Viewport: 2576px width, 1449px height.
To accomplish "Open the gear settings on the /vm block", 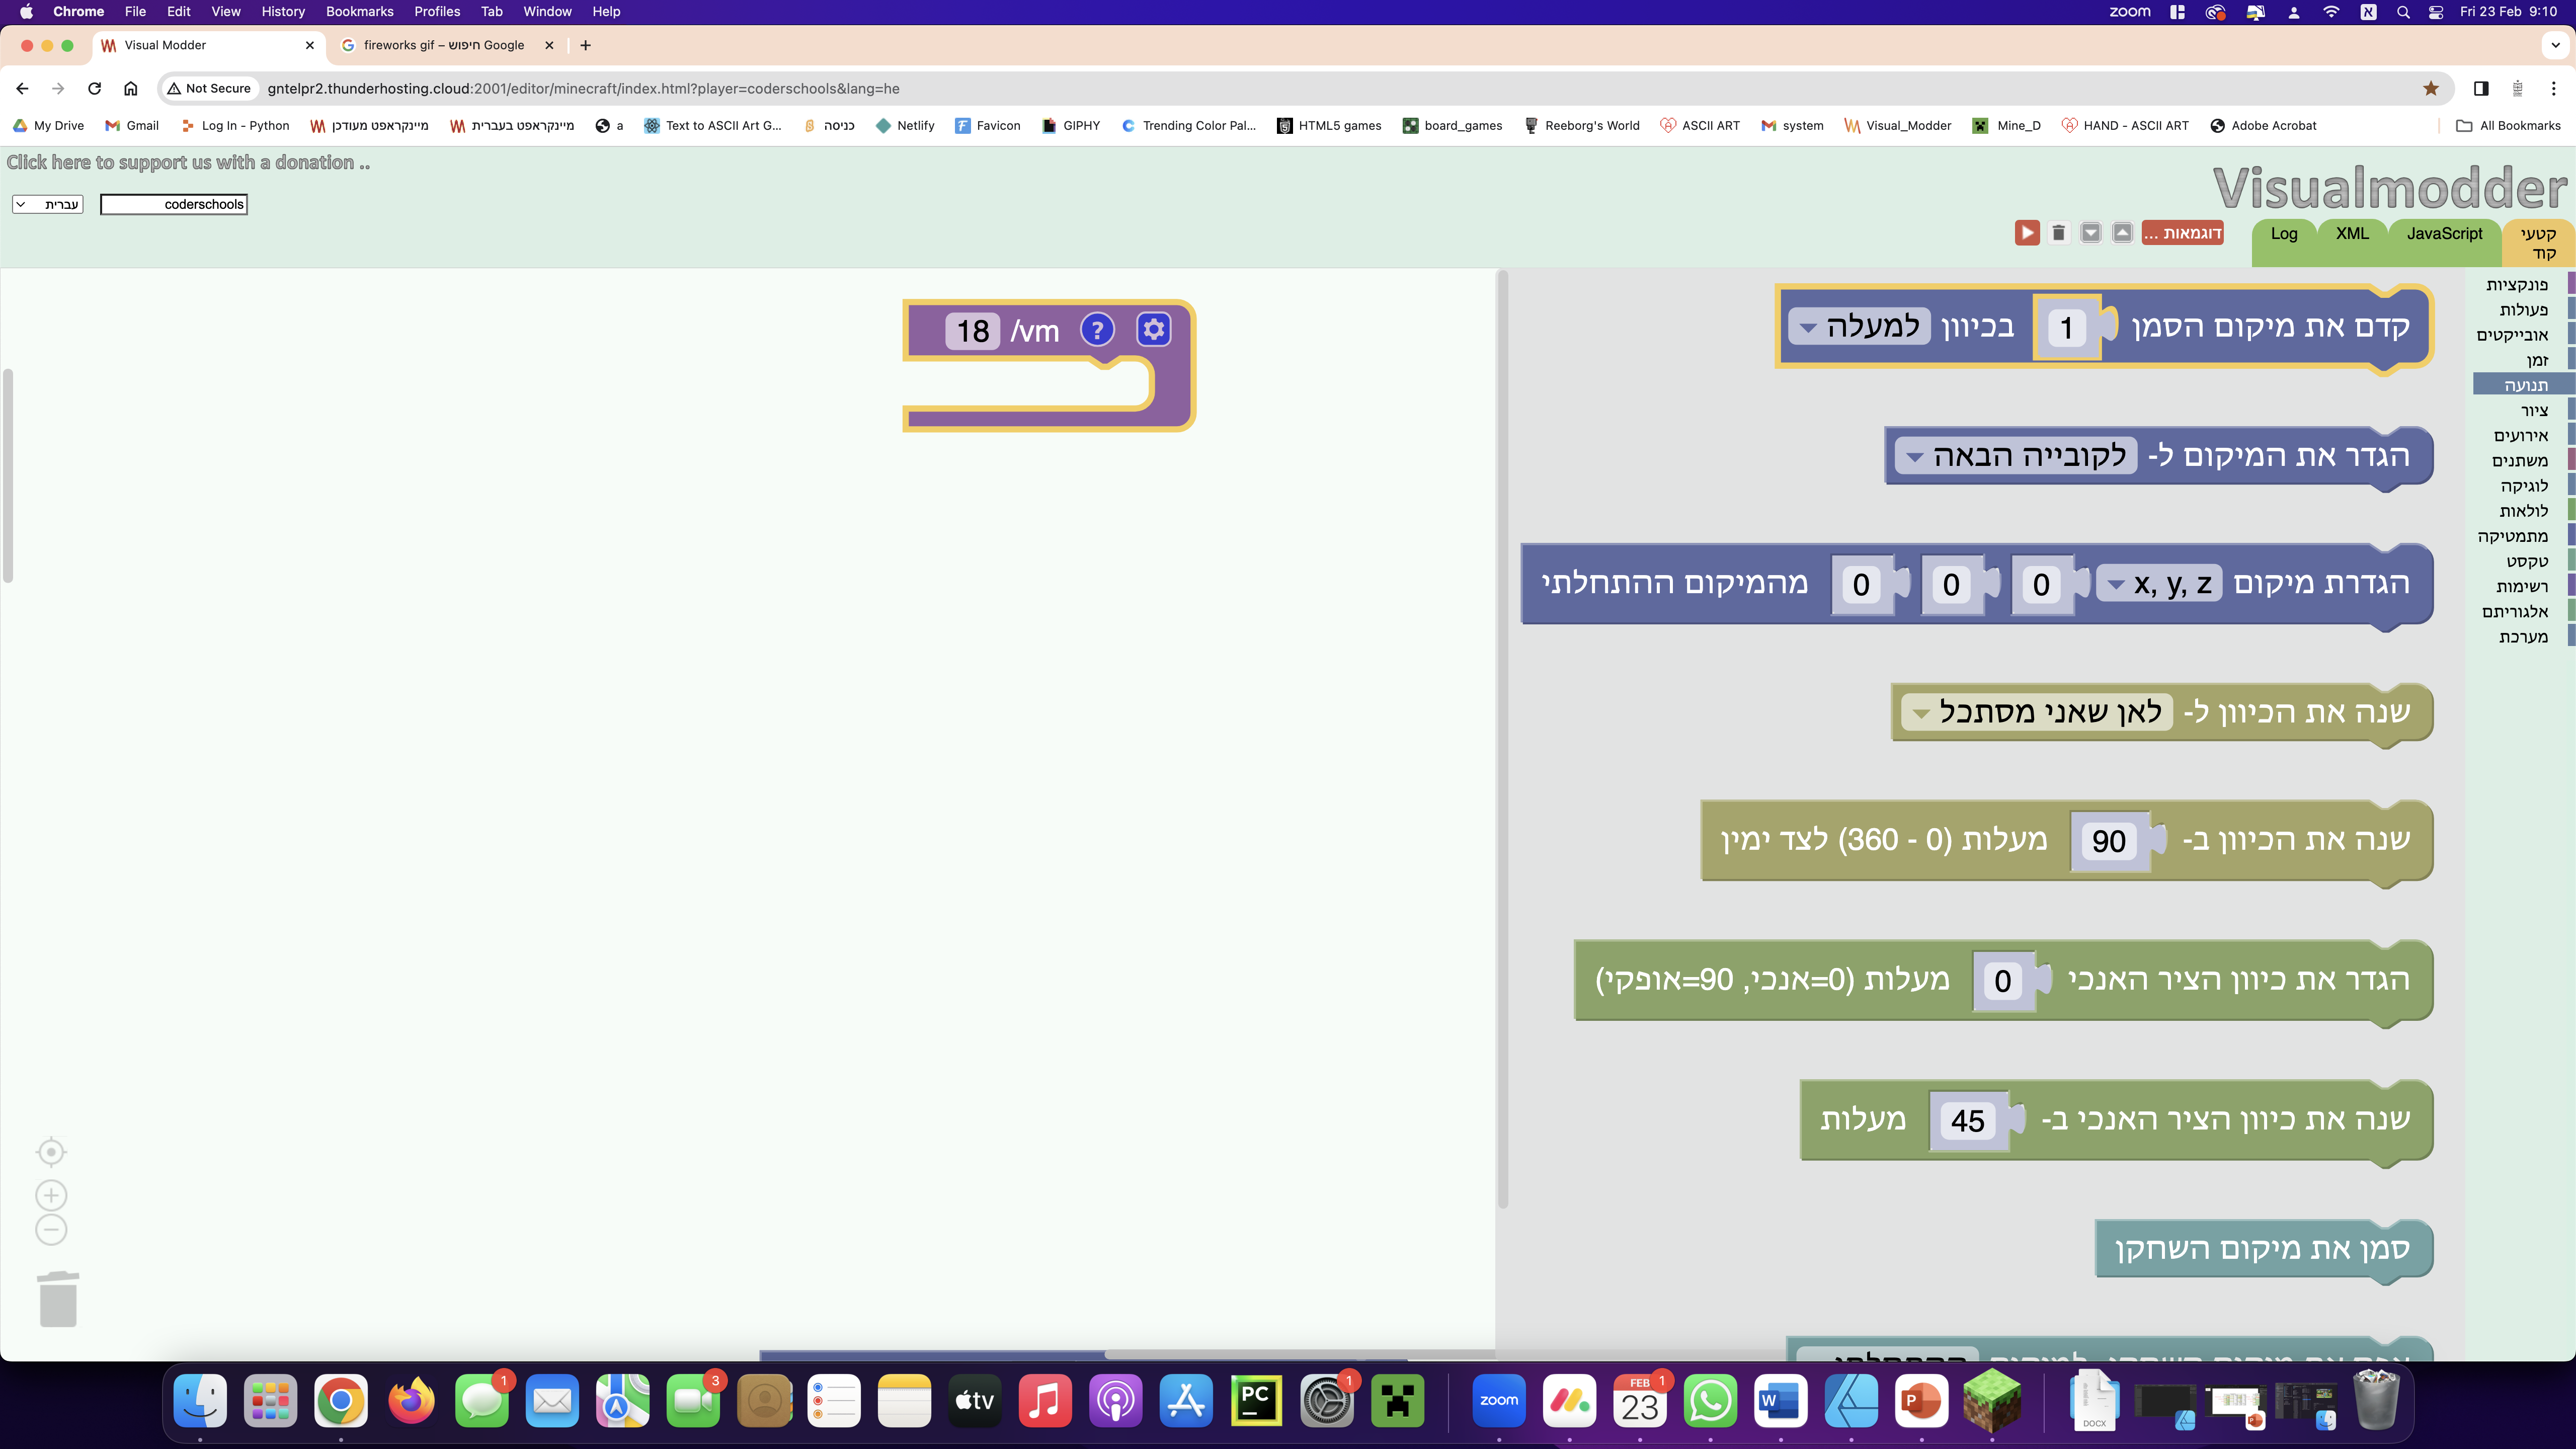I will [1153, 330].
